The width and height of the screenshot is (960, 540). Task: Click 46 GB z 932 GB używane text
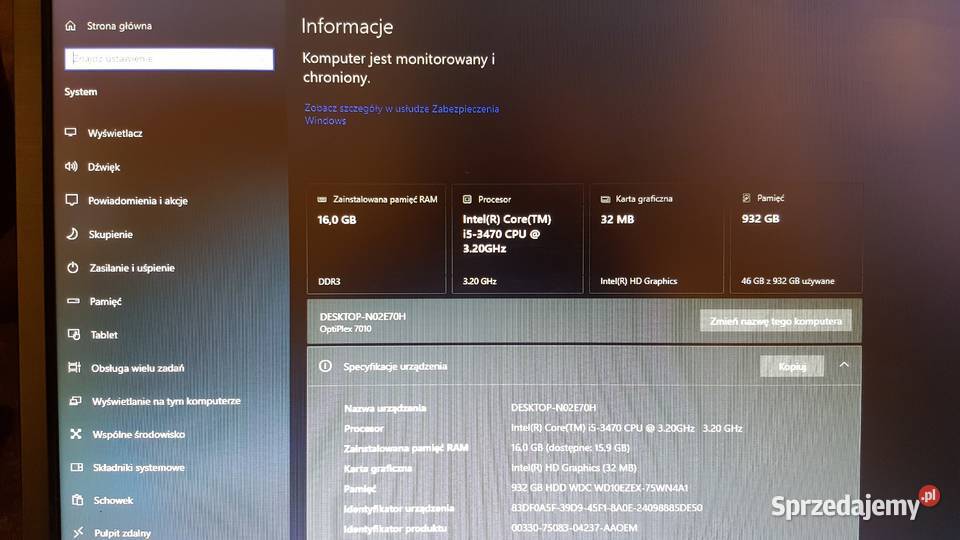pos(787,281)
